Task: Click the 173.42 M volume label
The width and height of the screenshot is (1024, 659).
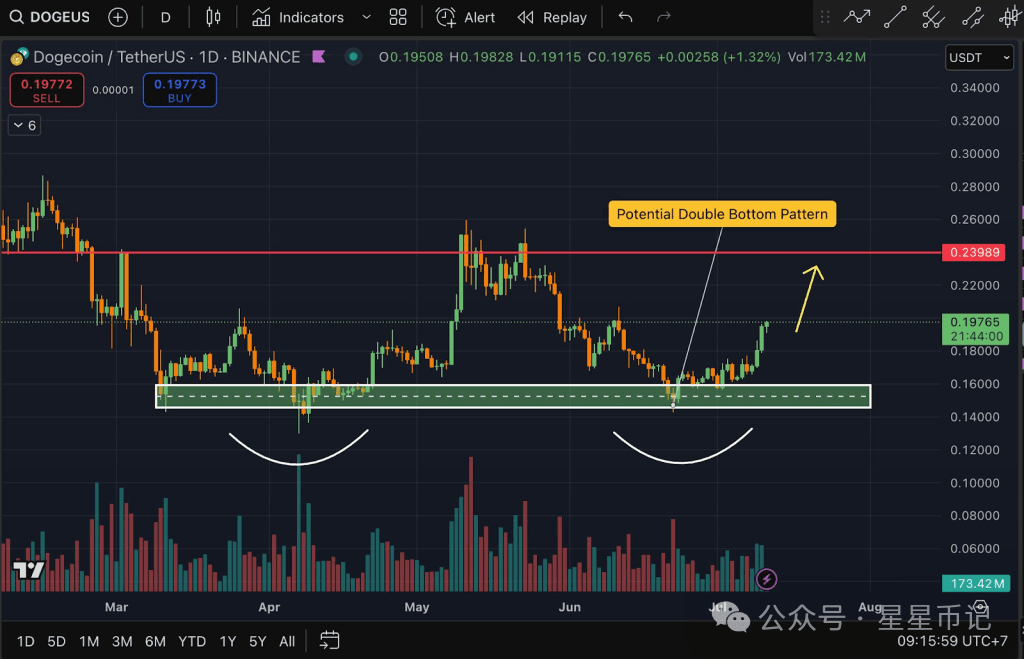Action: pos(976,583)
